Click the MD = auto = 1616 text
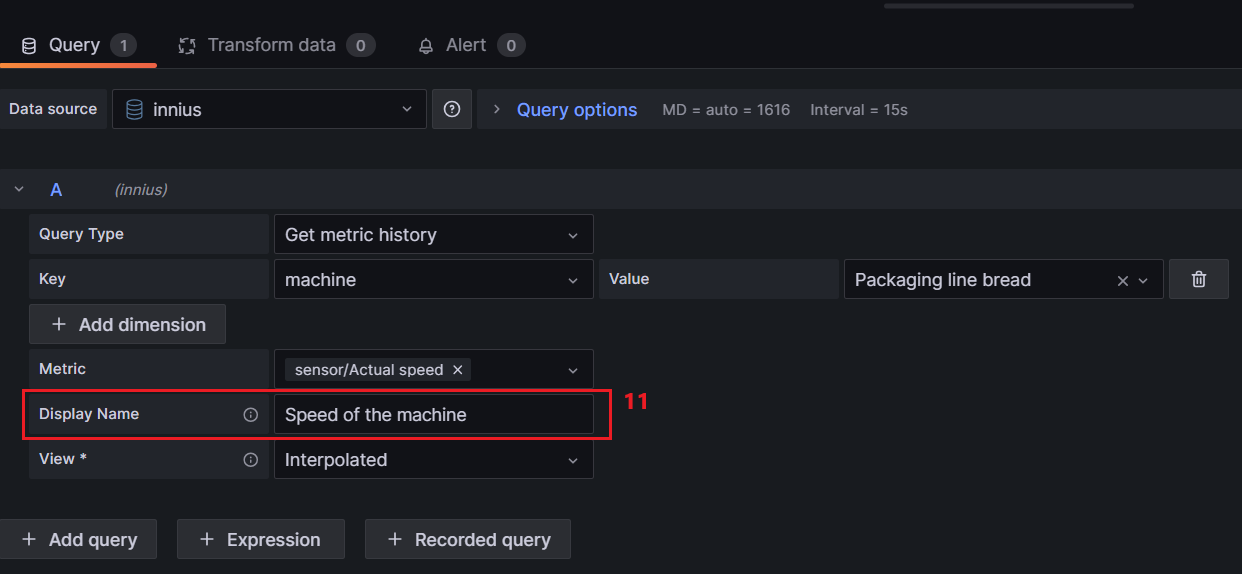Screen dimensions: 1242x574 point(726,110)
